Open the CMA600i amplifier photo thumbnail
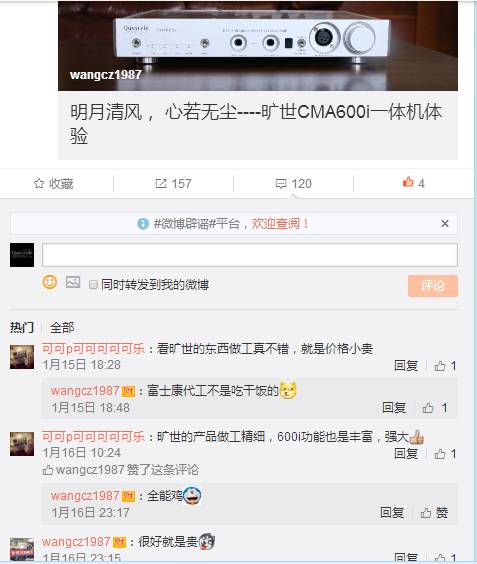The image size is (477, 564). 258,46
